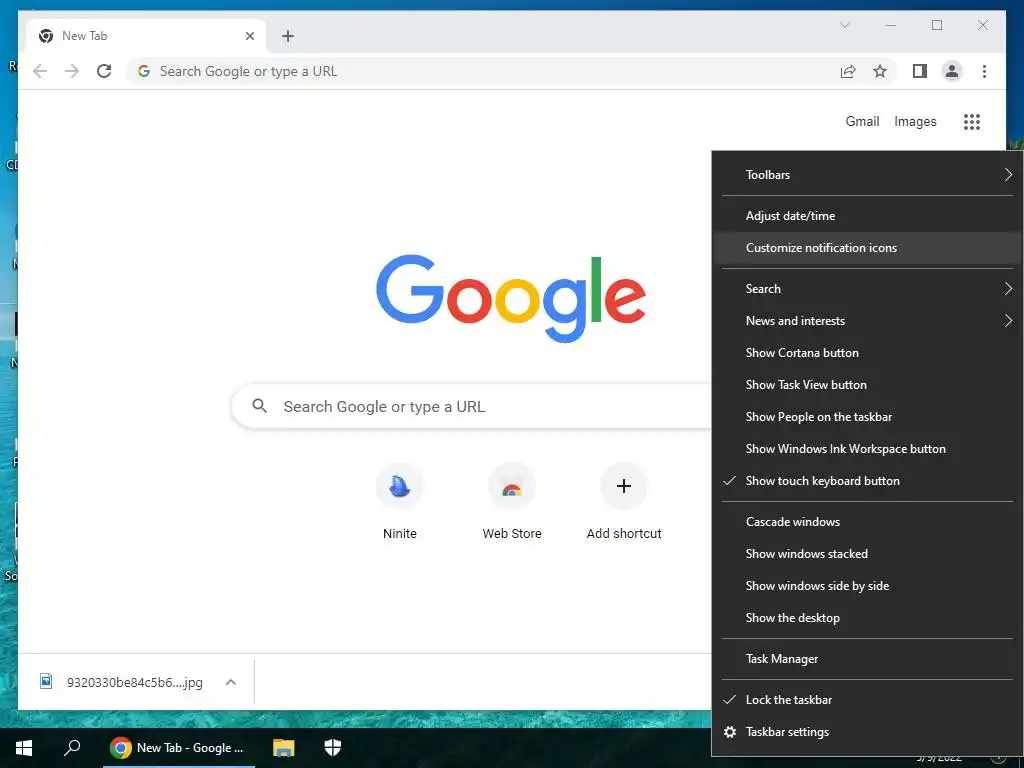Open taskbar search magnifier

tap(72, 747)
